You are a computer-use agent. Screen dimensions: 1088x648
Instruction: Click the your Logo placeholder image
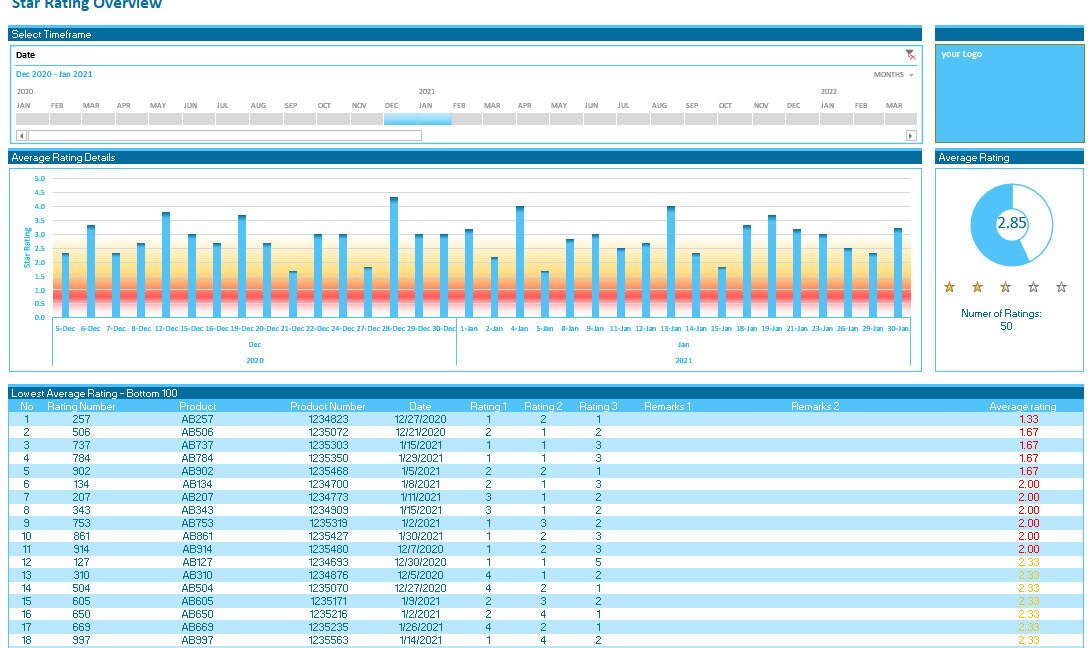pyautogui.click(x=1008, y=95)
